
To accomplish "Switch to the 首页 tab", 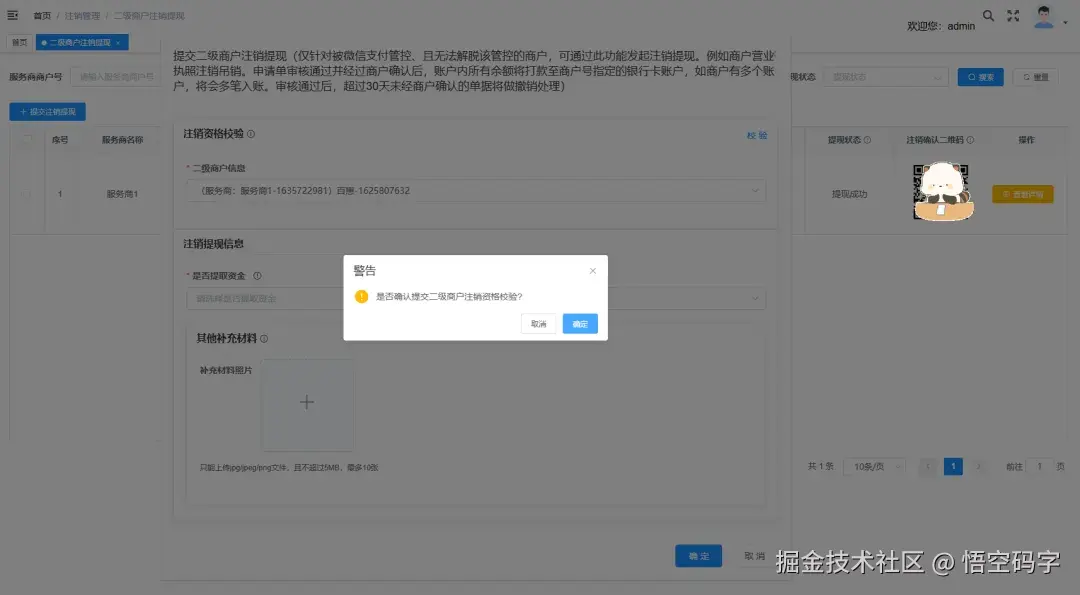I will point(18,42).
